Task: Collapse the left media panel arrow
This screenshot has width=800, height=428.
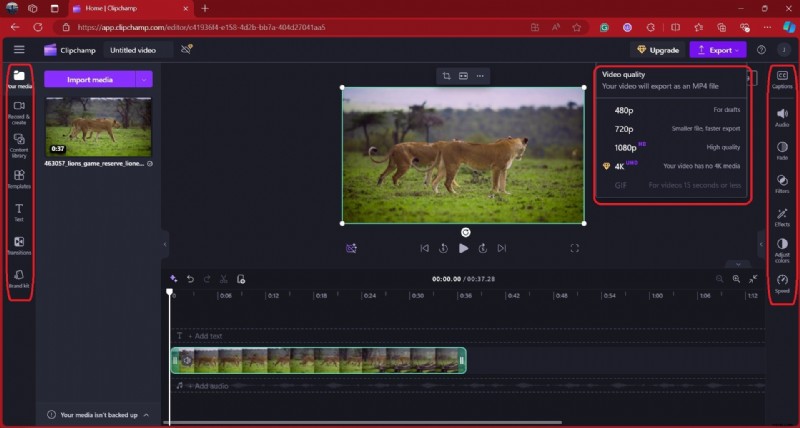Action: click(165, 244)
